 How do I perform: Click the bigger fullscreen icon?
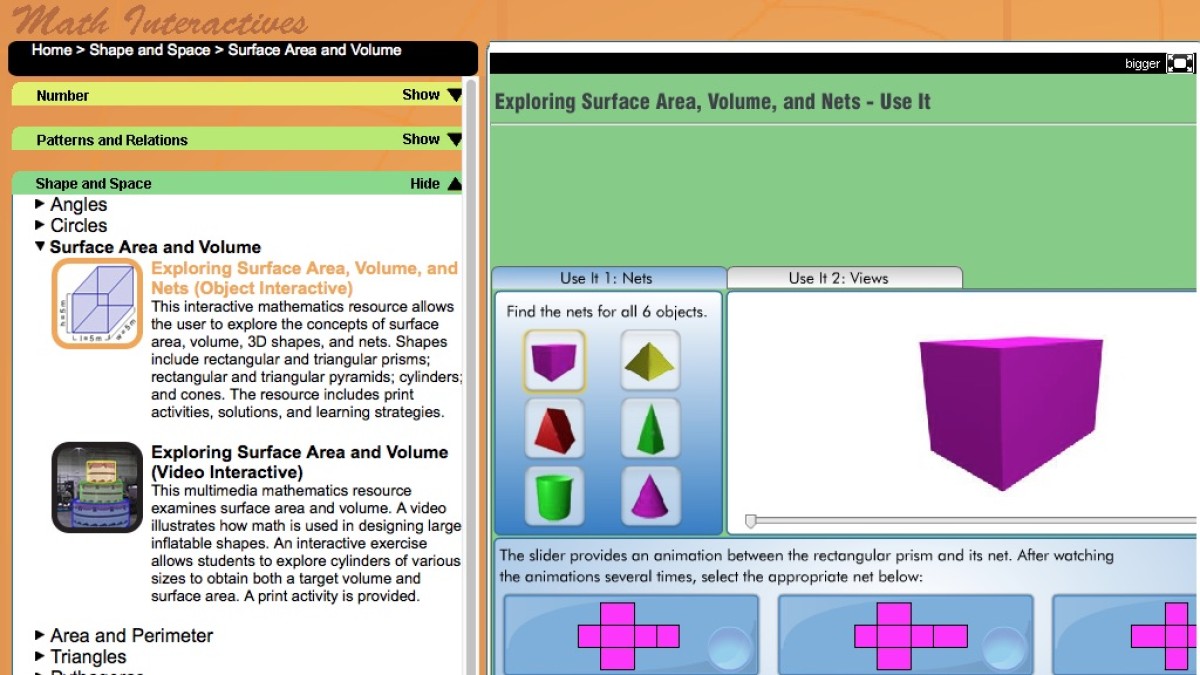point(1180,62)
